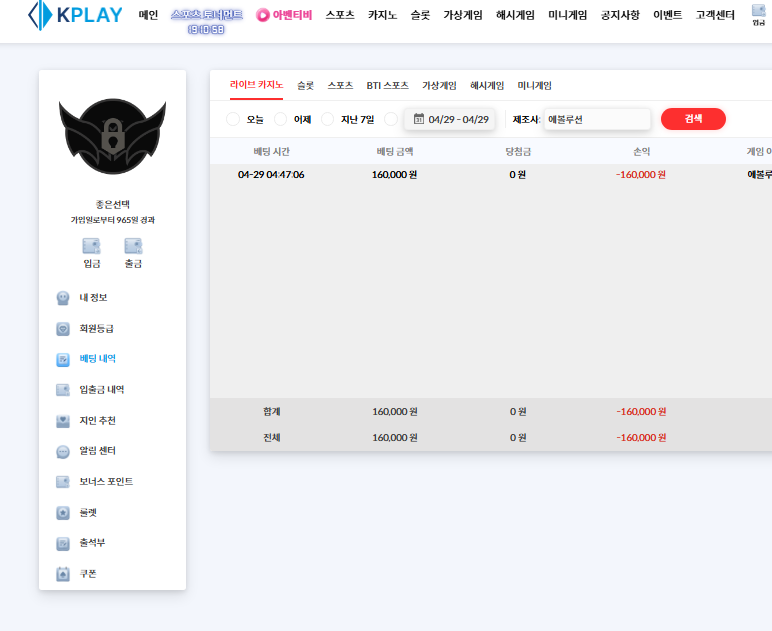Click the 룰렛 roulette icon
This screenshot has width=772, height=631.
[63, 513]
